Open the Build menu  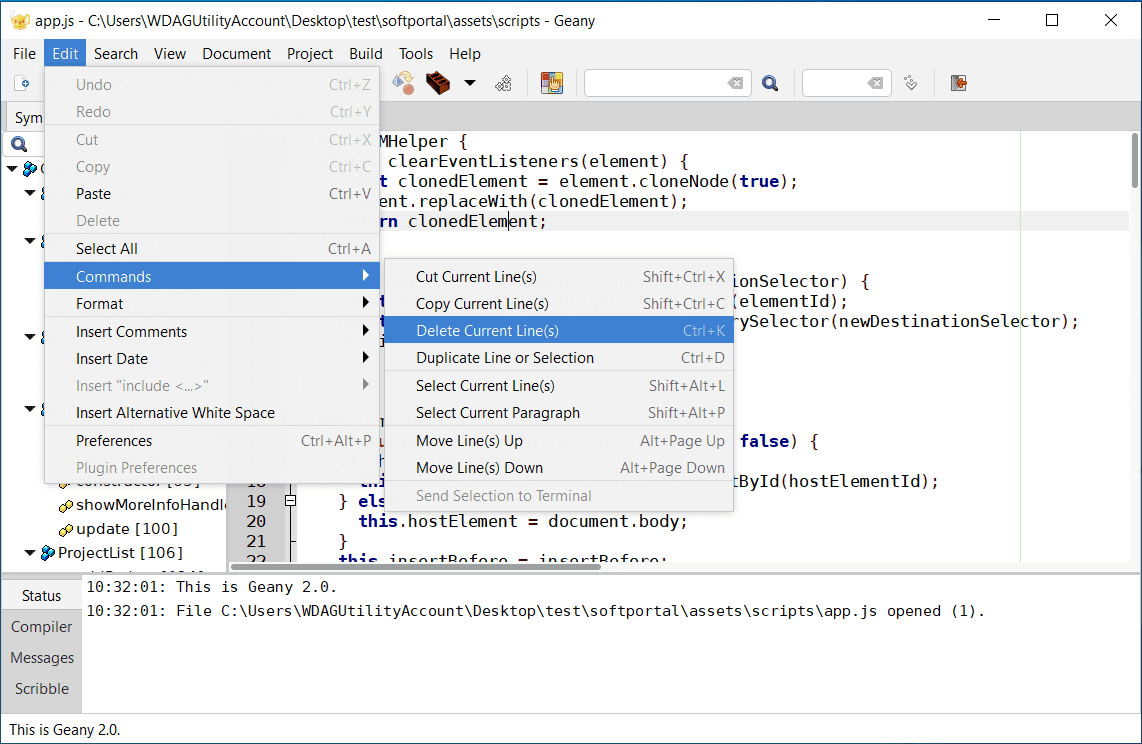click(366, 54)
